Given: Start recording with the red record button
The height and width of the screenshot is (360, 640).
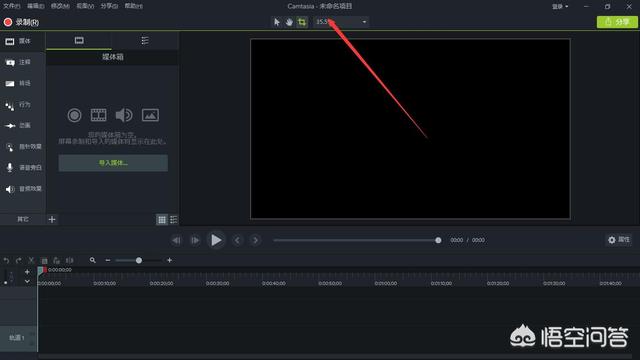Looking at the screenshot, I should click(21, 22).
